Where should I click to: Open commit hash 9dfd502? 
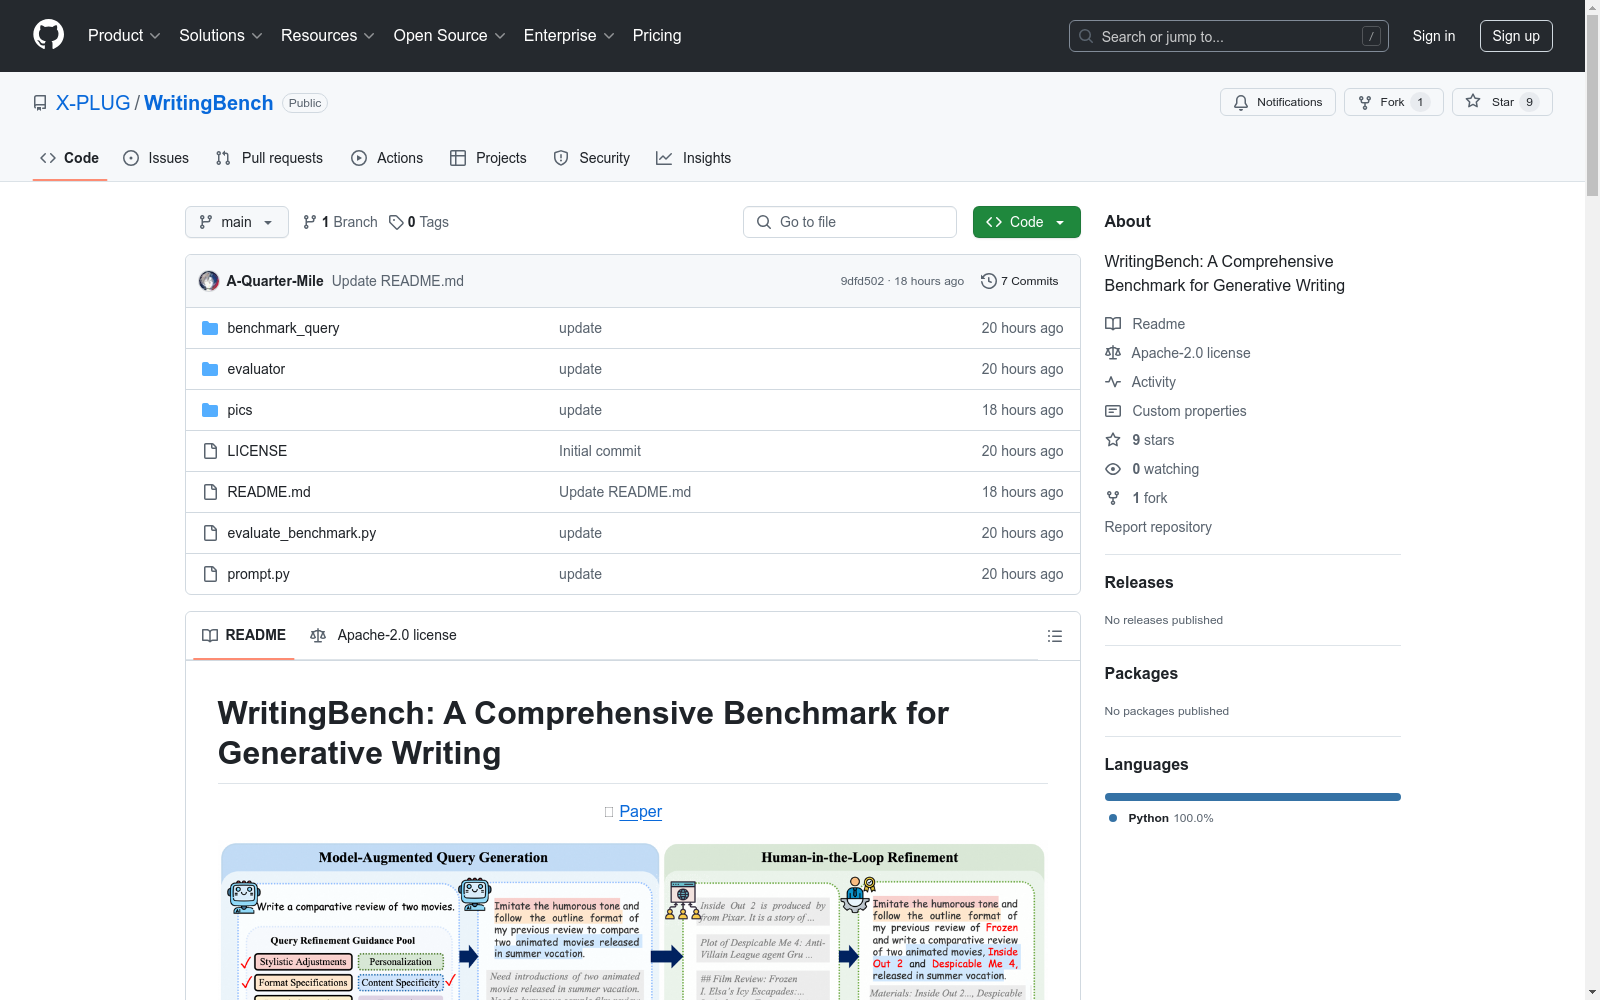[862, 281]
